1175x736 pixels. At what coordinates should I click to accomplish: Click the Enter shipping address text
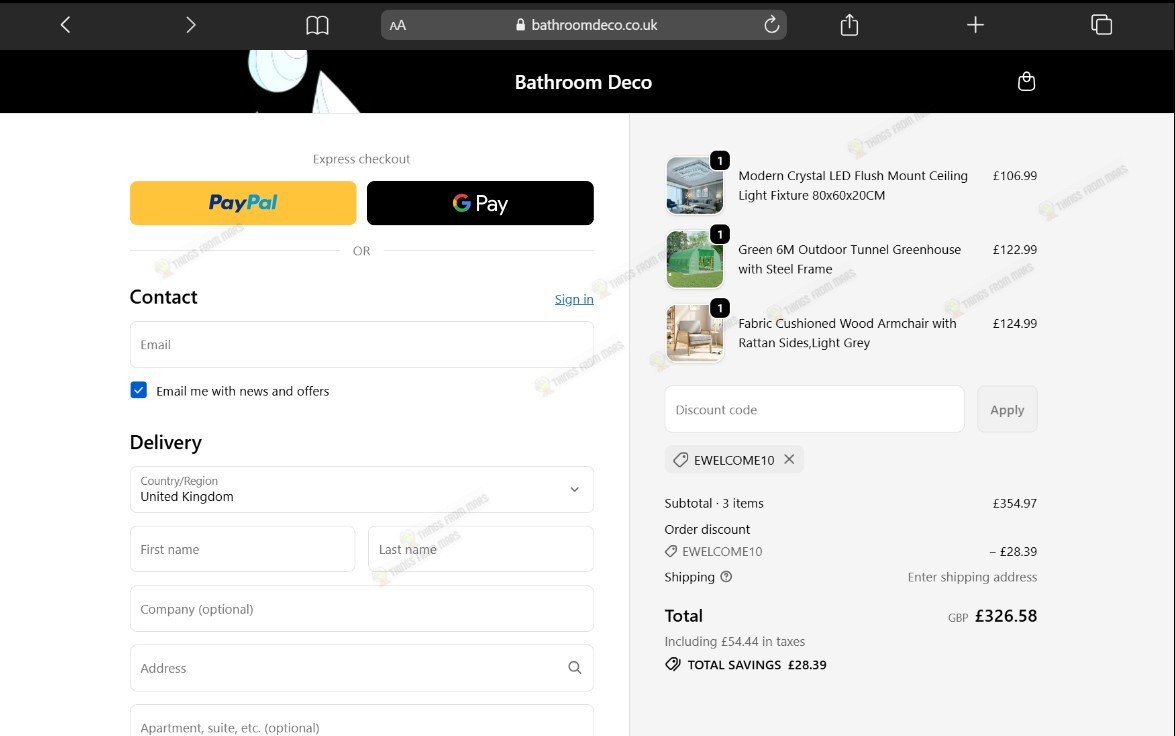[x=972, y=576]
